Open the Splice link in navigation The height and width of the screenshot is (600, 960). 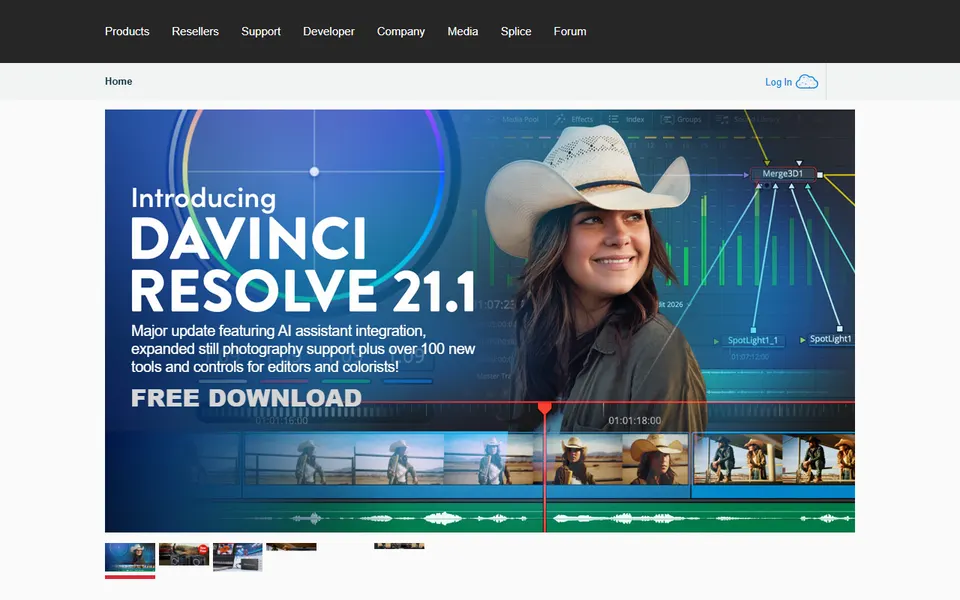click(516, 31)
